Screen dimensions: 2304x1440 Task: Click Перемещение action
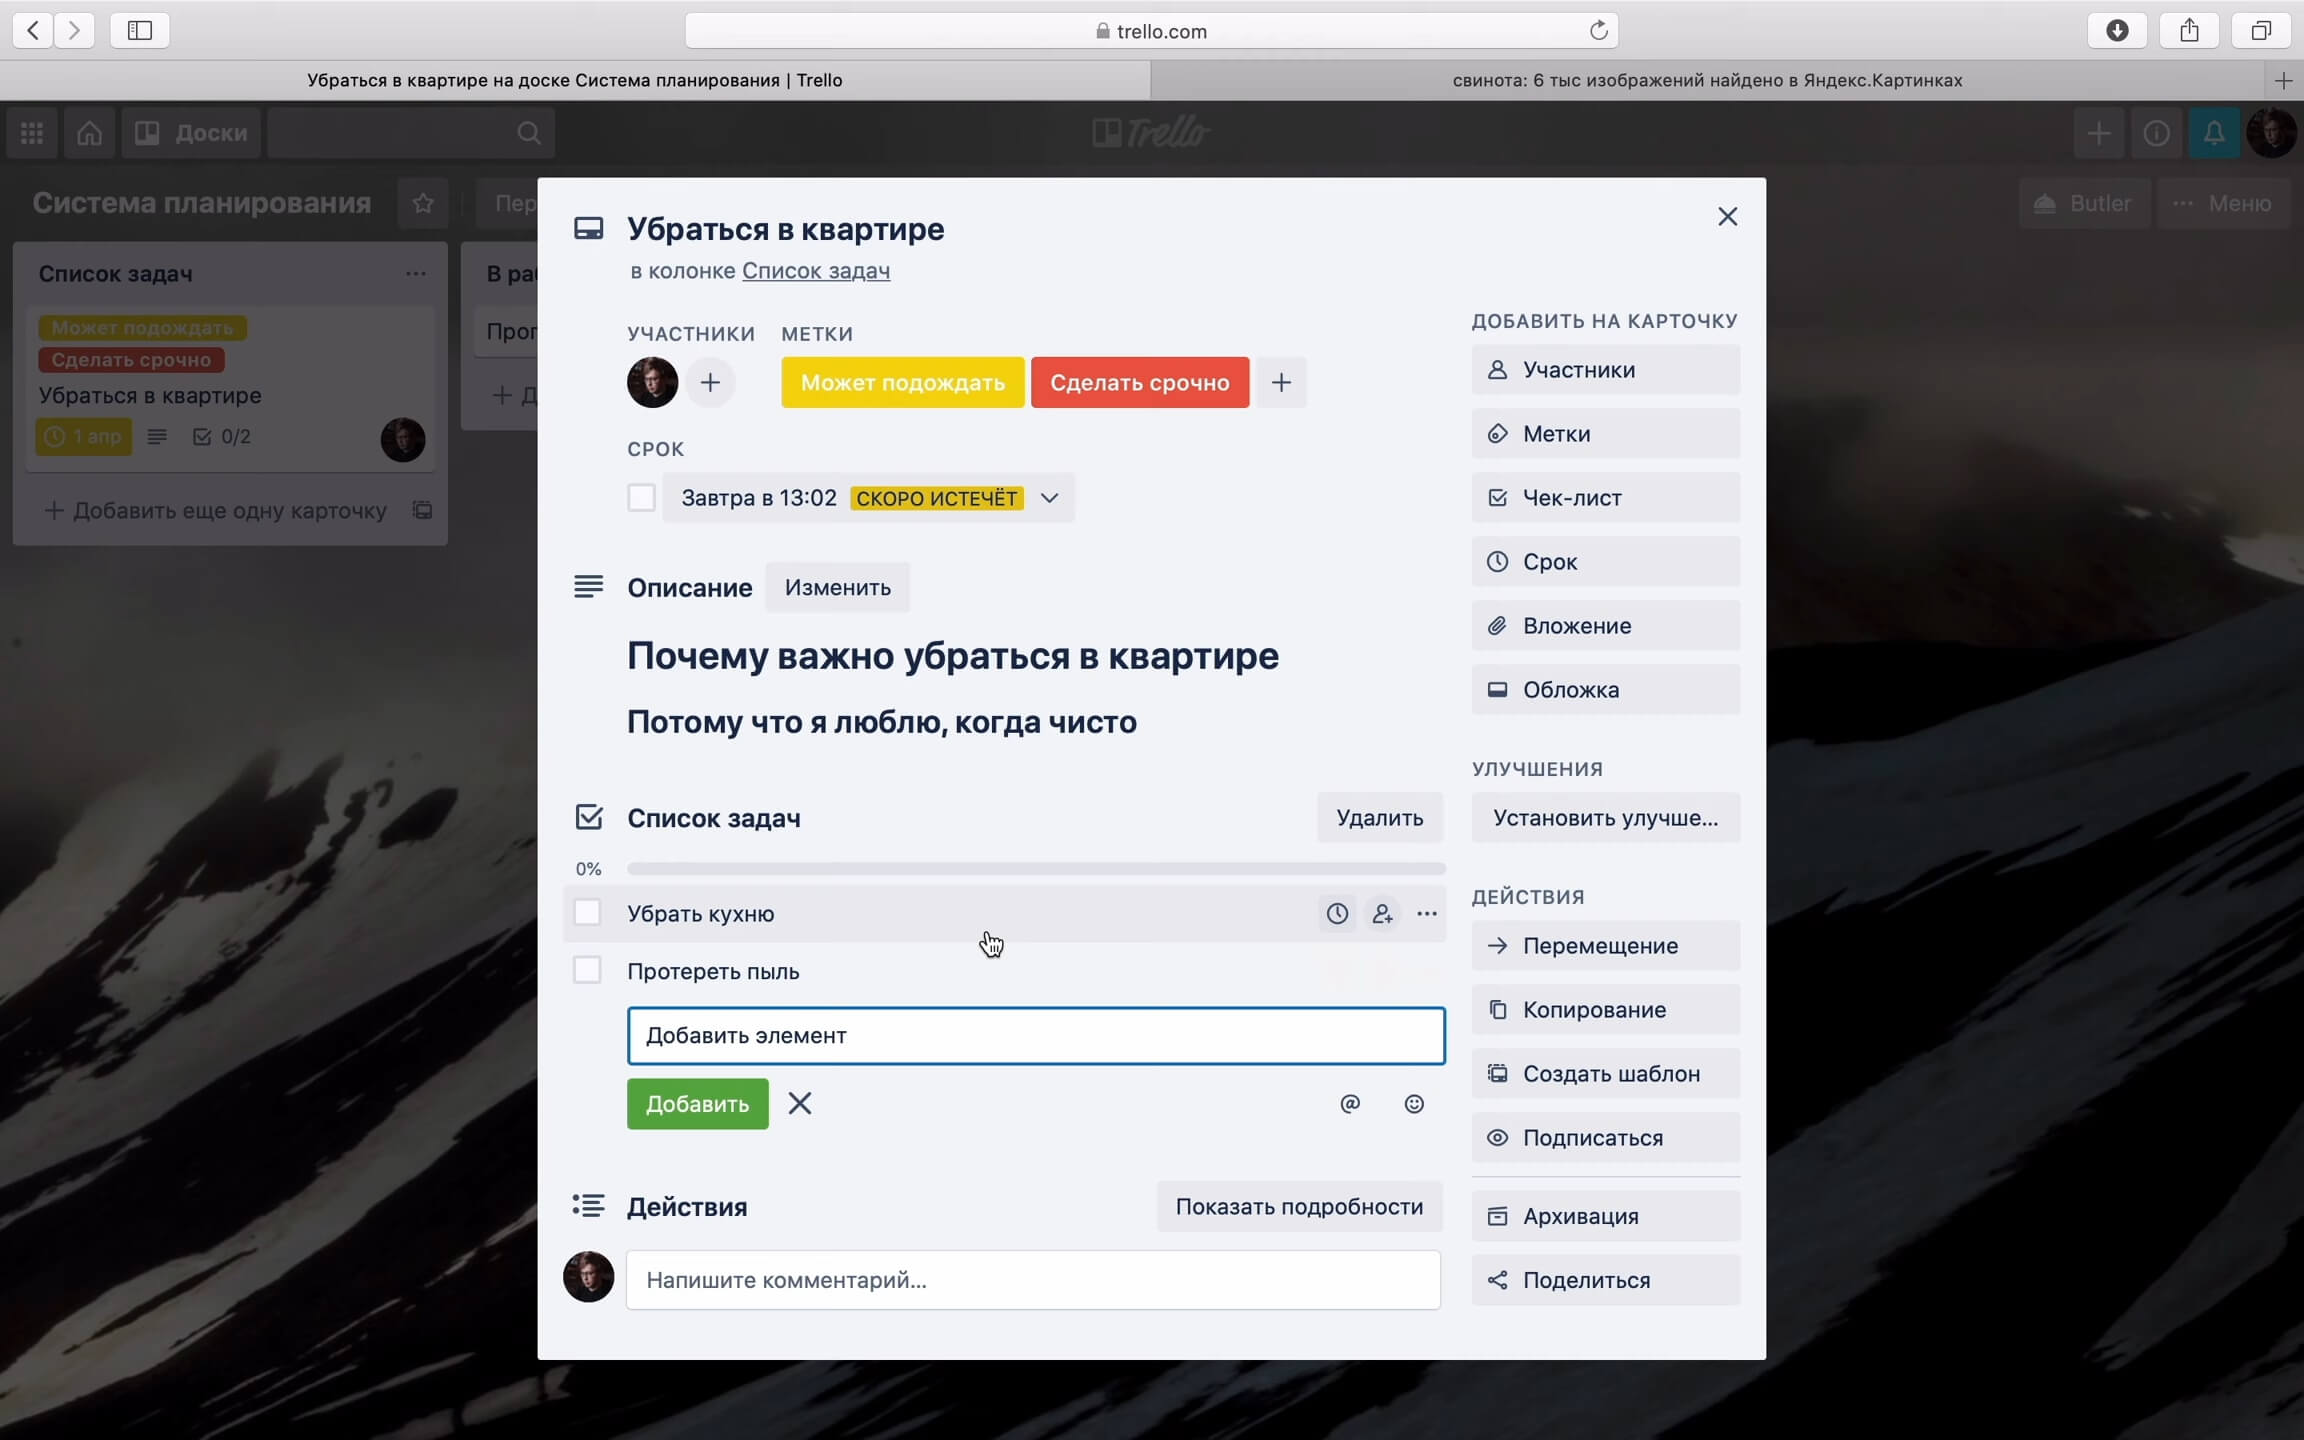pyautogui.click(x=1605, y=946)
